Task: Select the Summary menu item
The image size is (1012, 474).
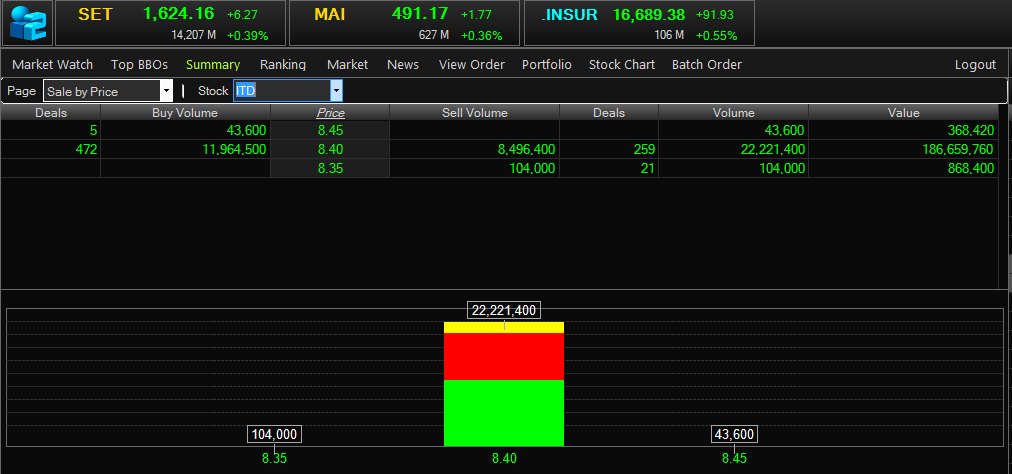Action: 213,64
